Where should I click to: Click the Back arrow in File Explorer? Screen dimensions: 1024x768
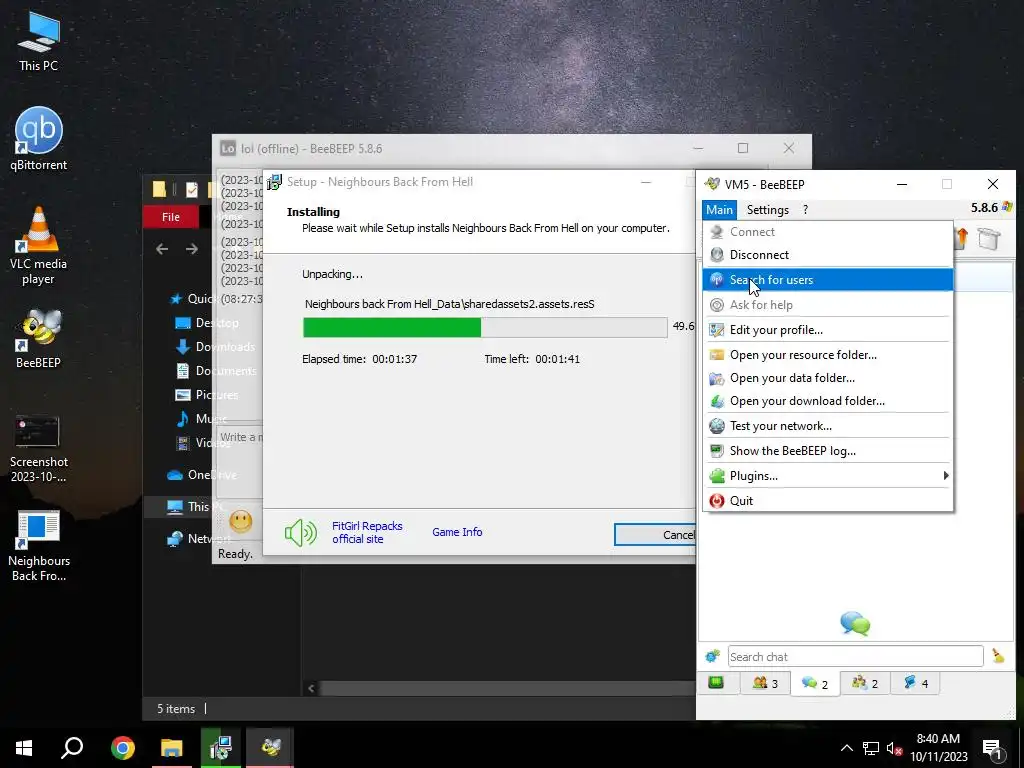(162, 249)
